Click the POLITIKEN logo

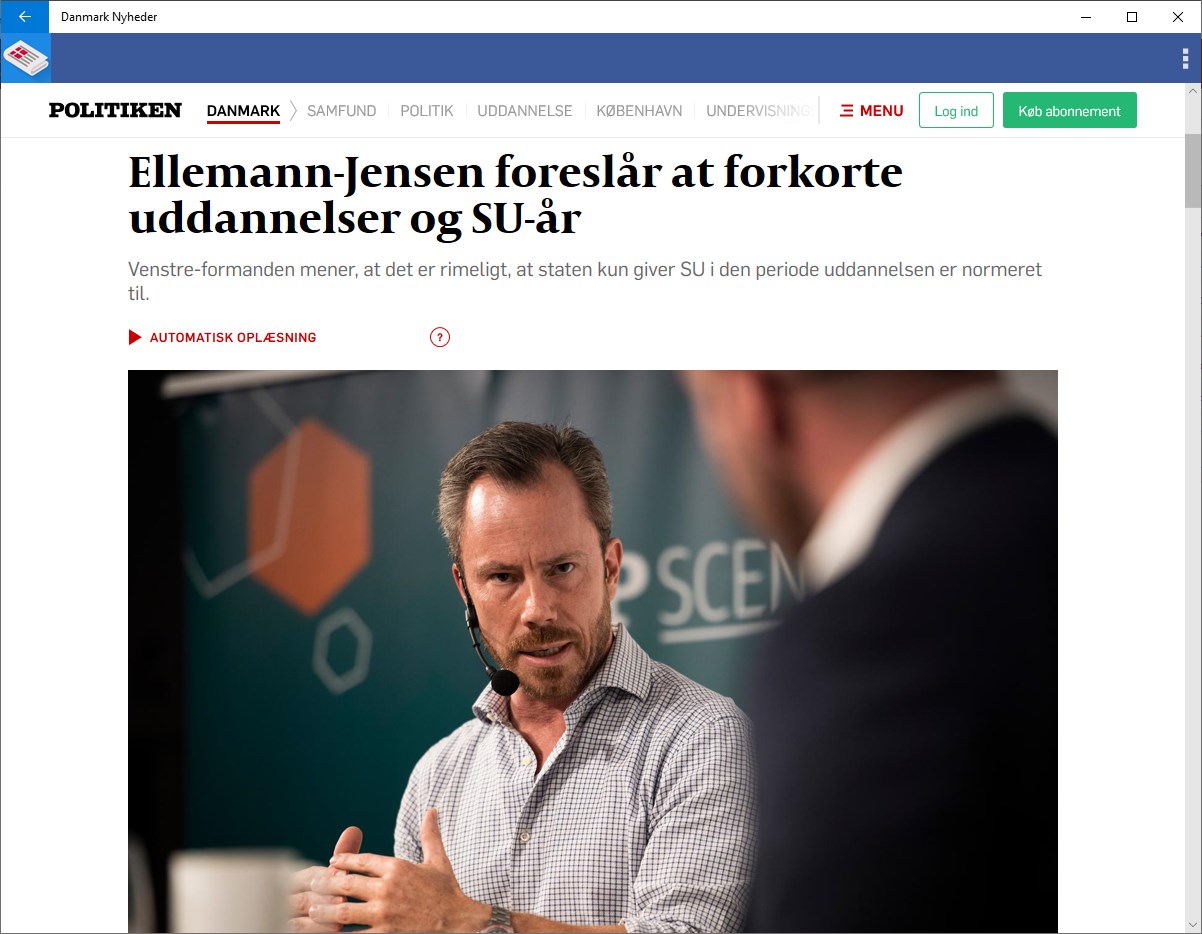(x=115, y=110)
